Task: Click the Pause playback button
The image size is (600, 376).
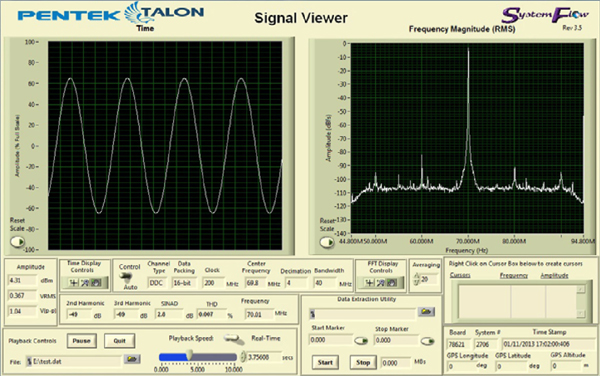Action: (82, 341)
